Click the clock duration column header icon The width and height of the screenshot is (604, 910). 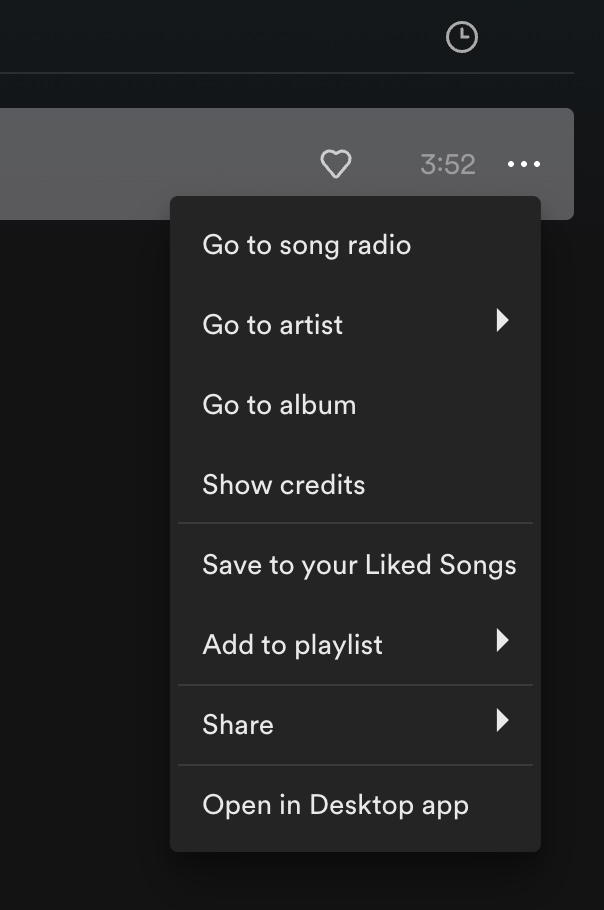(x=461, y=38)
